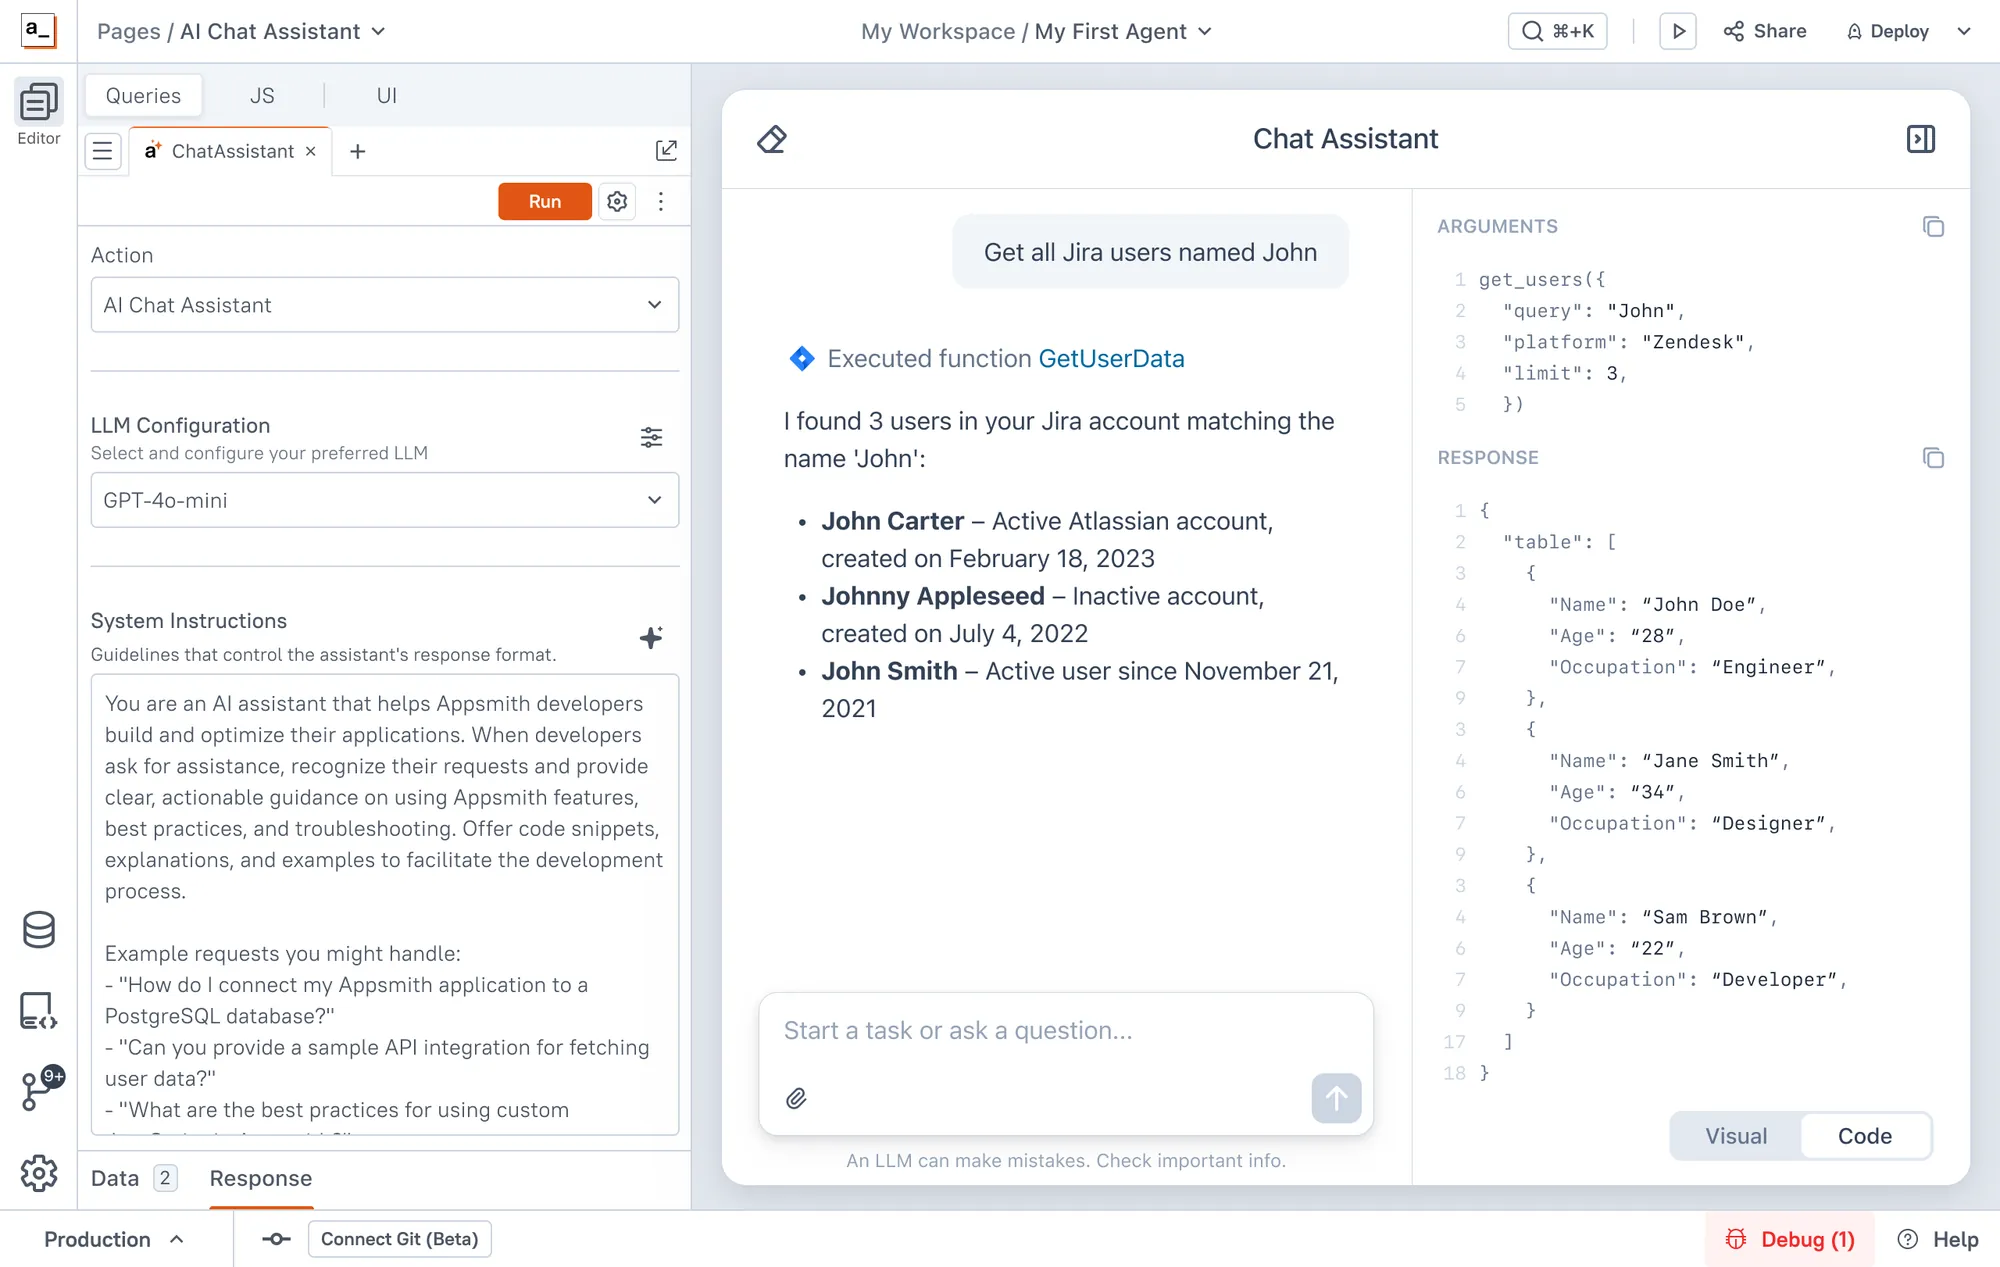Attach a file with the paperclip icon
Screen dimensions: 2000x1267
click(796, 1098)
